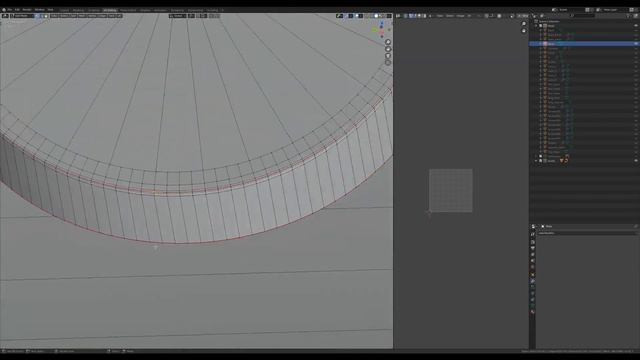Open the Object properties tab

(533, 275)
